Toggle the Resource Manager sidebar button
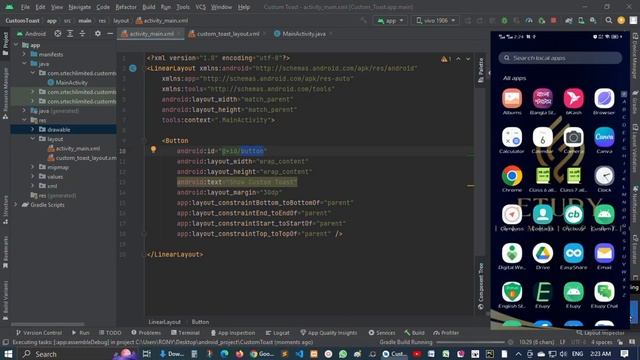This screenshot has height=360, width=640. point(5,93)
